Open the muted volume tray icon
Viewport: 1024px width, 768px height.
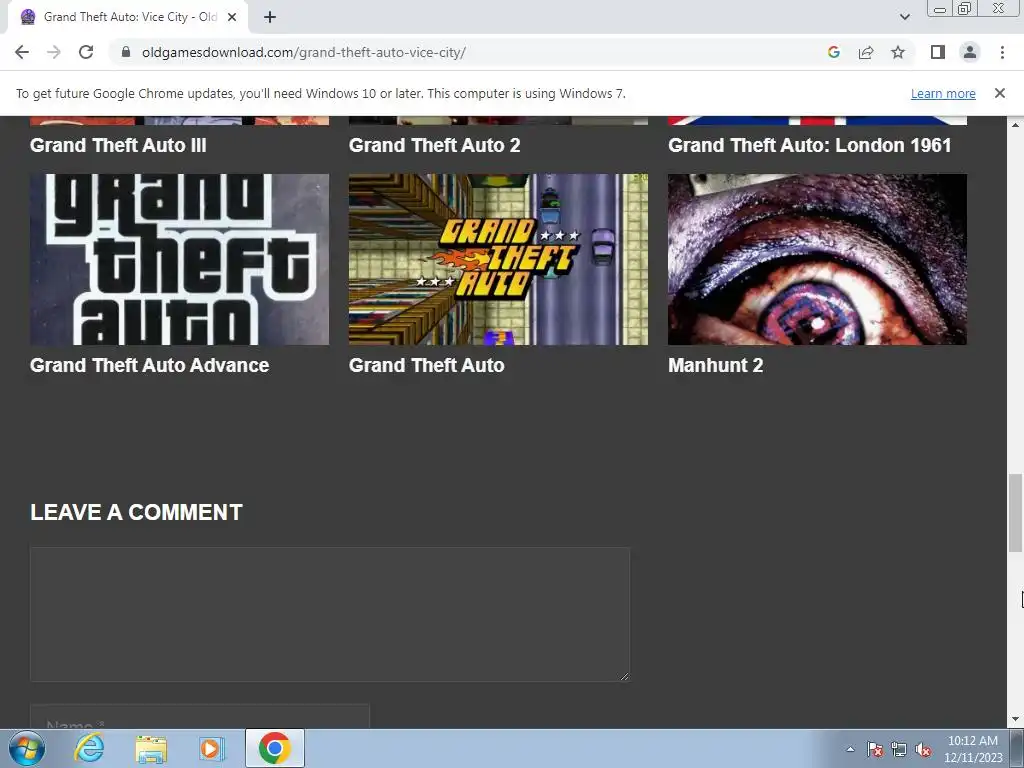(922, 749)
